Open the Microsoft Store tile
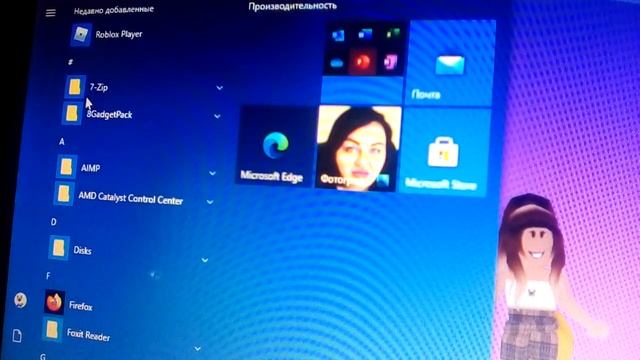Viewport: 640px width, 360px height. [444, 152]
